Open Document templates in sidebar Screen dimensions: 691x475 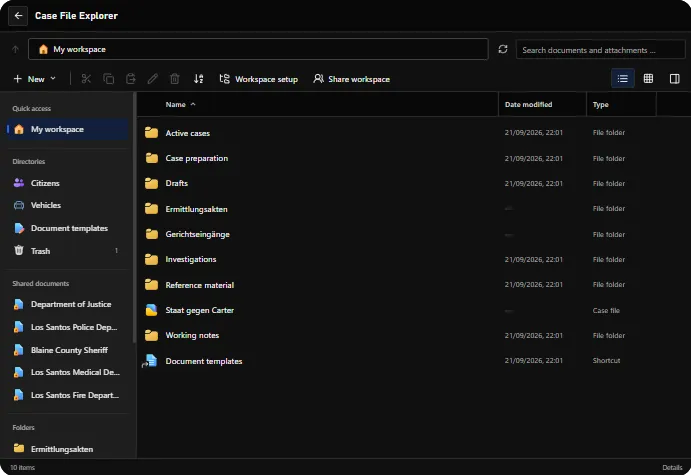pos(68,228)
